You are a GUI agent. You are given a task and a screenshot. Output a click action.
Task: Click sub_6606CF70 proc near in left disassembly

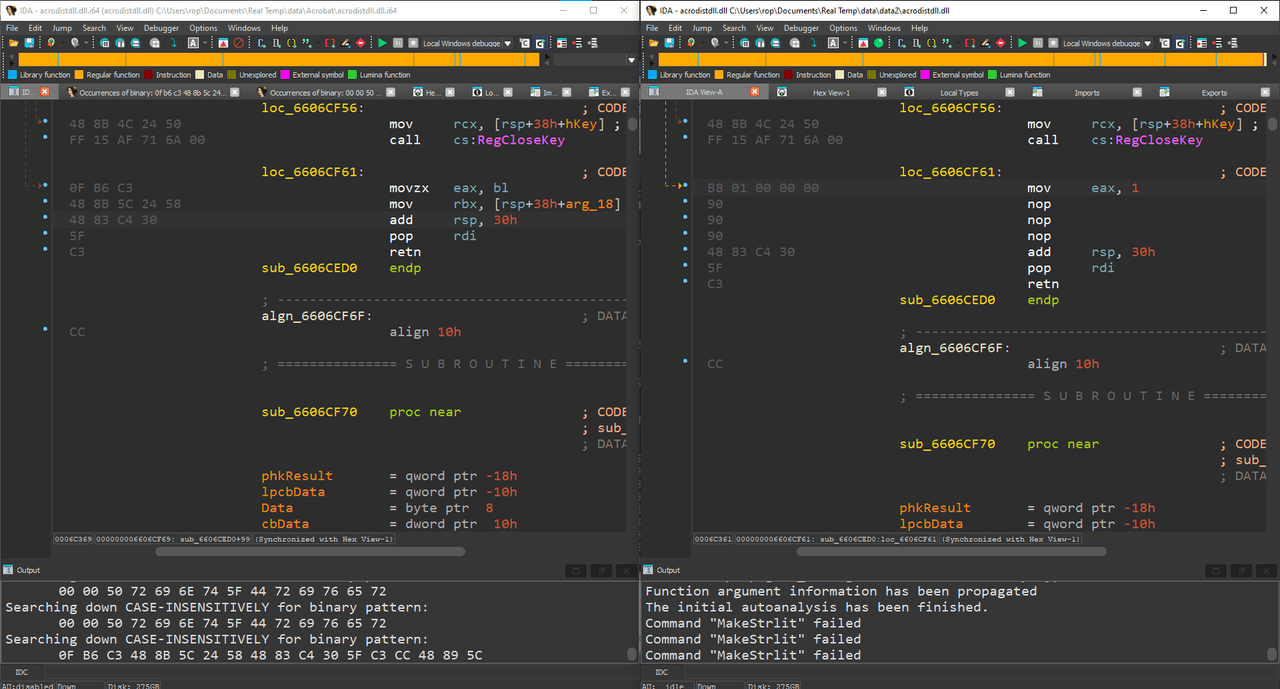363,412
